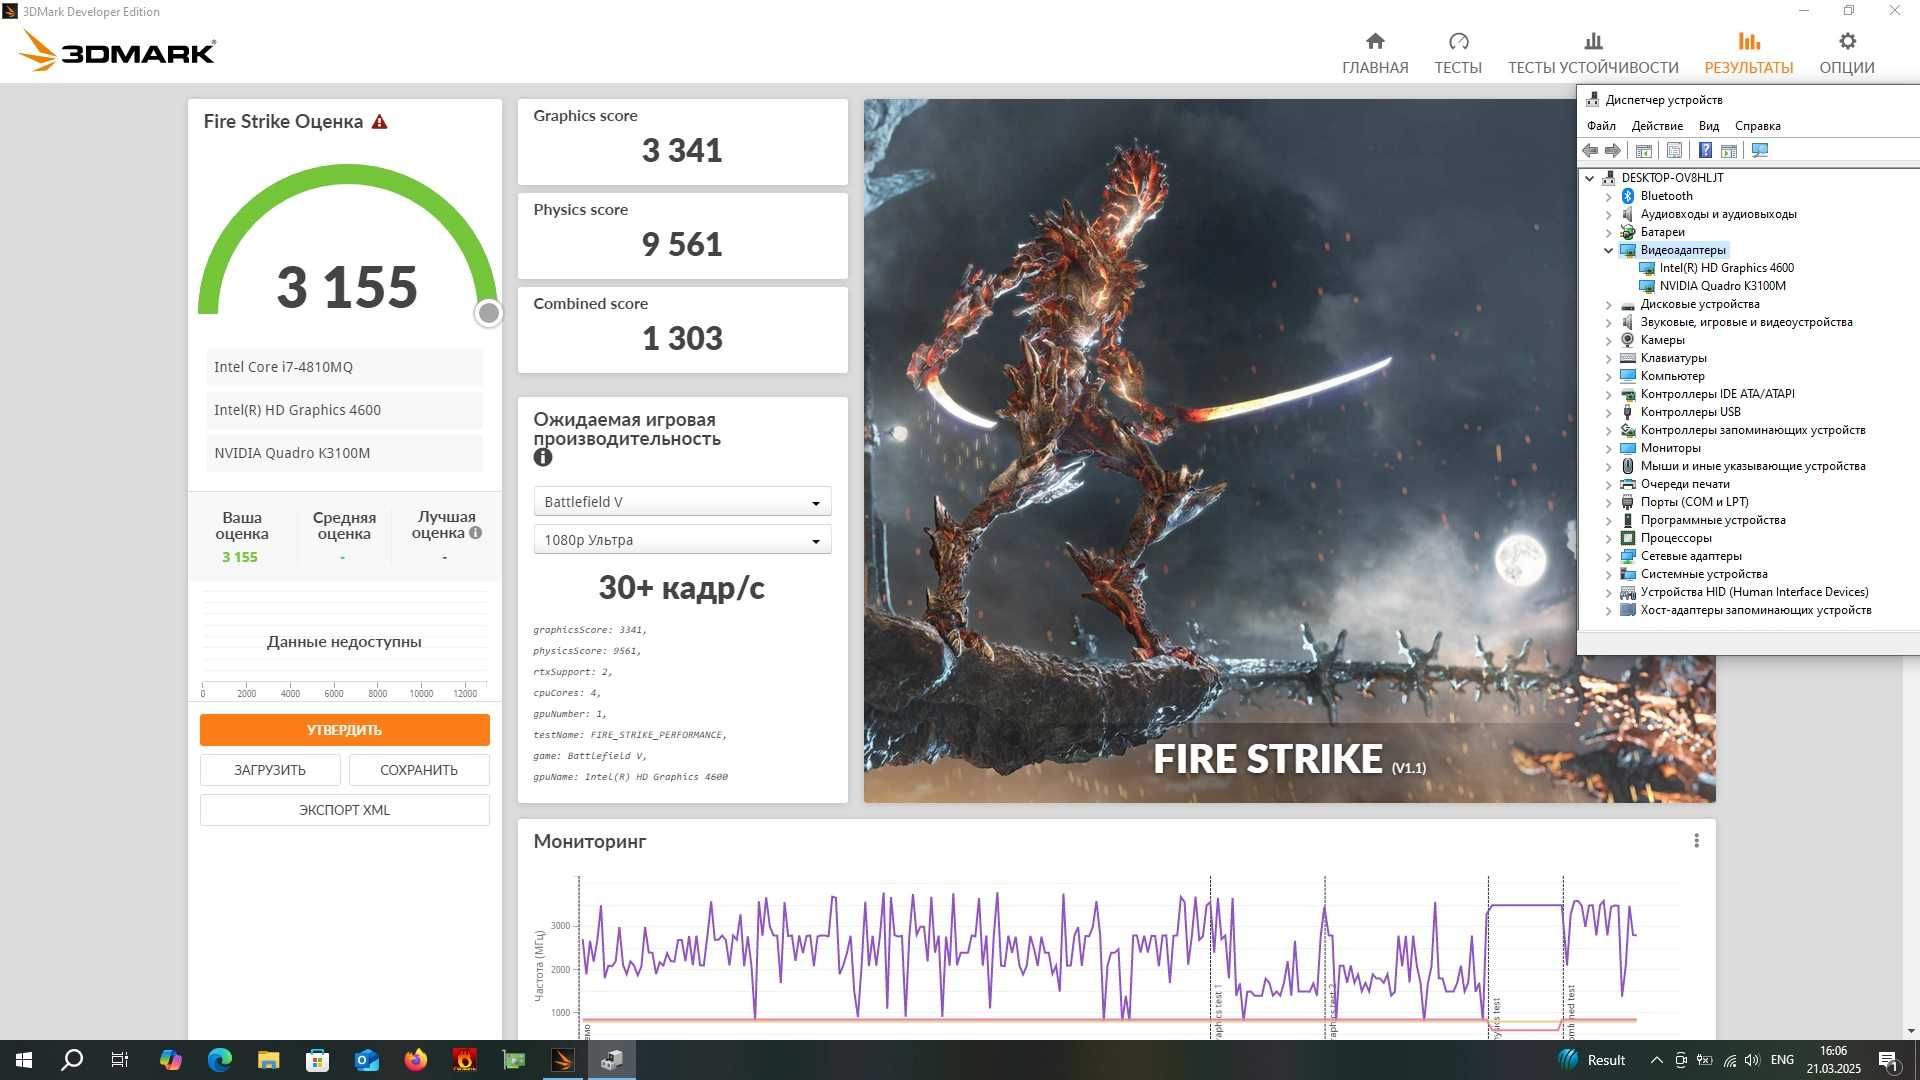The height and width of the screenshot is (1080, 1920).
Task: Open Справка menu in Device Manager
Action: (1758, 126)
